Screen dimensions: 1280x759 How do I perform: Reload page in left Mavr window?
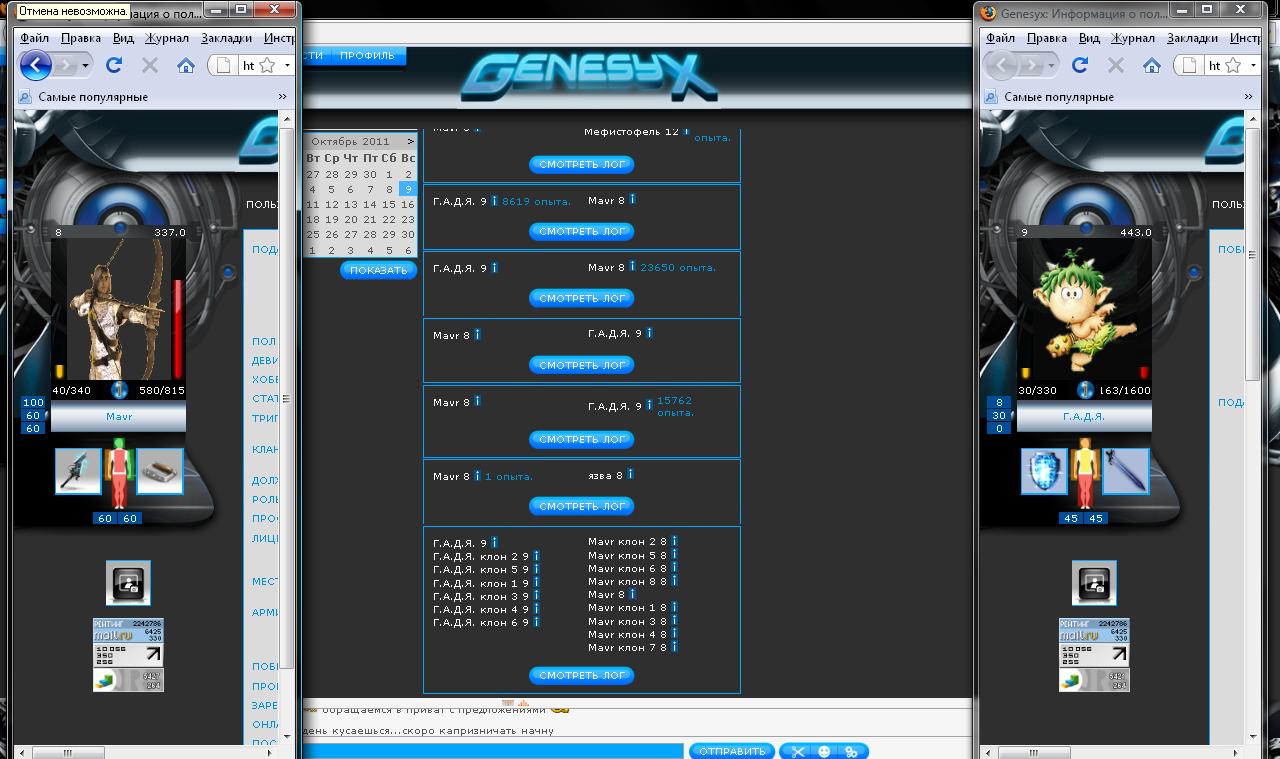(114, 65)
